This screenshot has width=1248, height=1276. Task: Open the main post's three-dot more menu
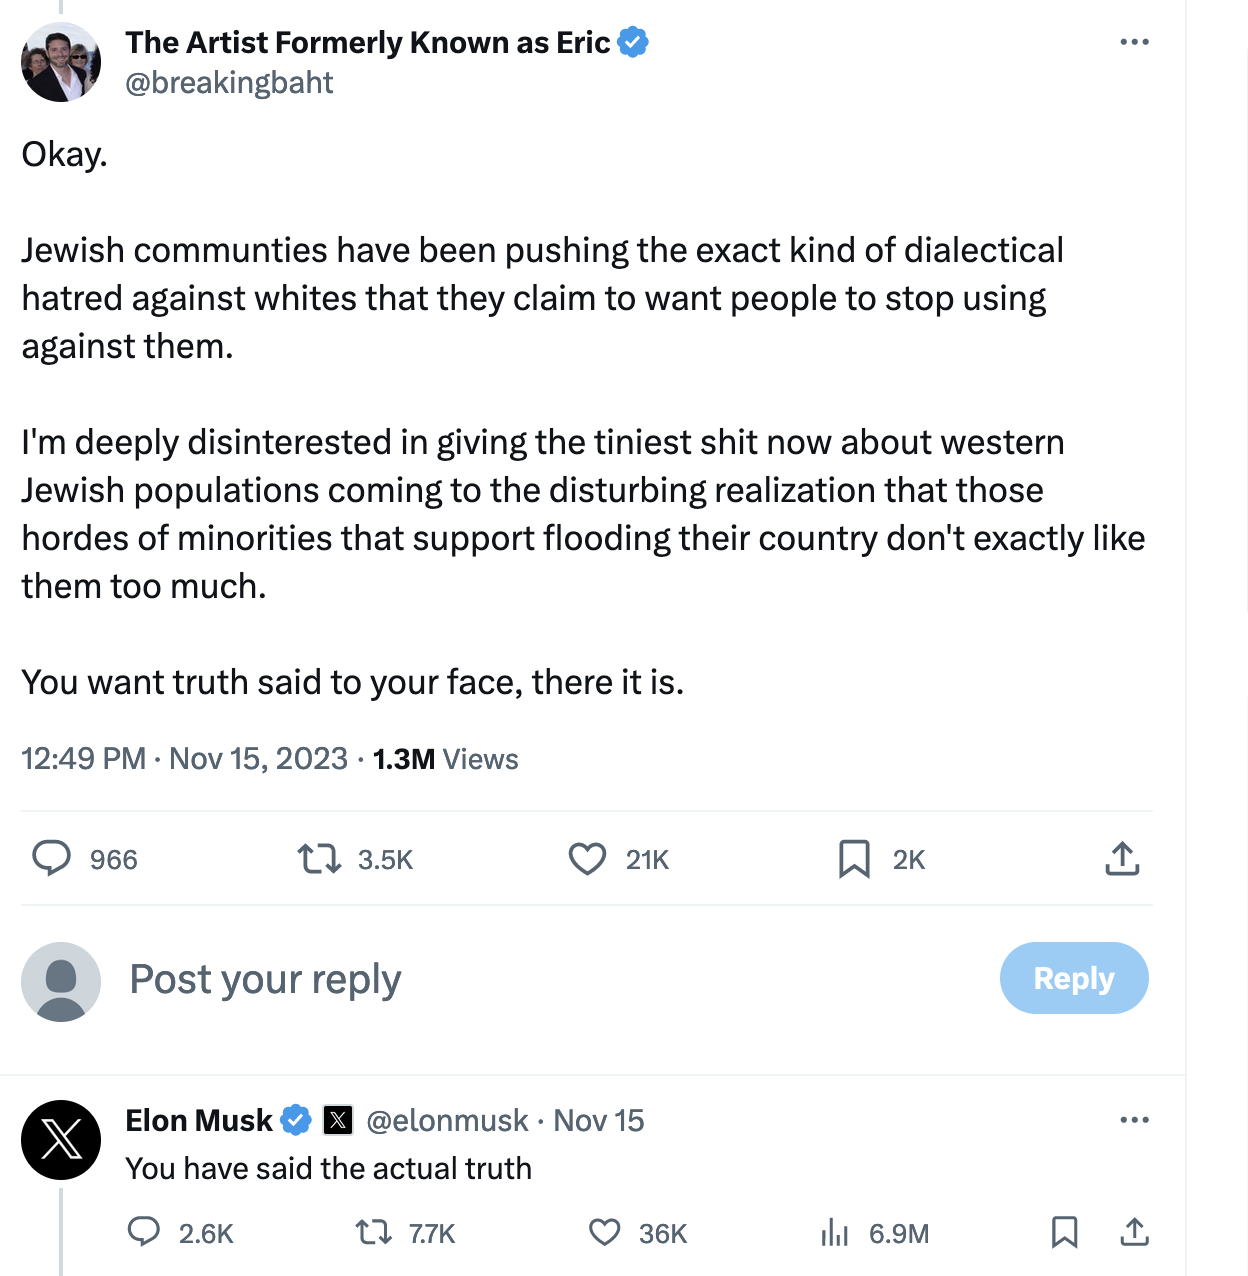click(x=1134, y=42)
